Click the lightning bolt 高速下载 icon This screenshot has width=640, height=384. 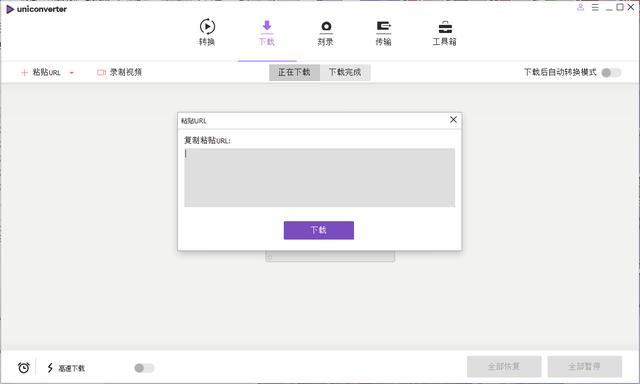tap(50, 368)
